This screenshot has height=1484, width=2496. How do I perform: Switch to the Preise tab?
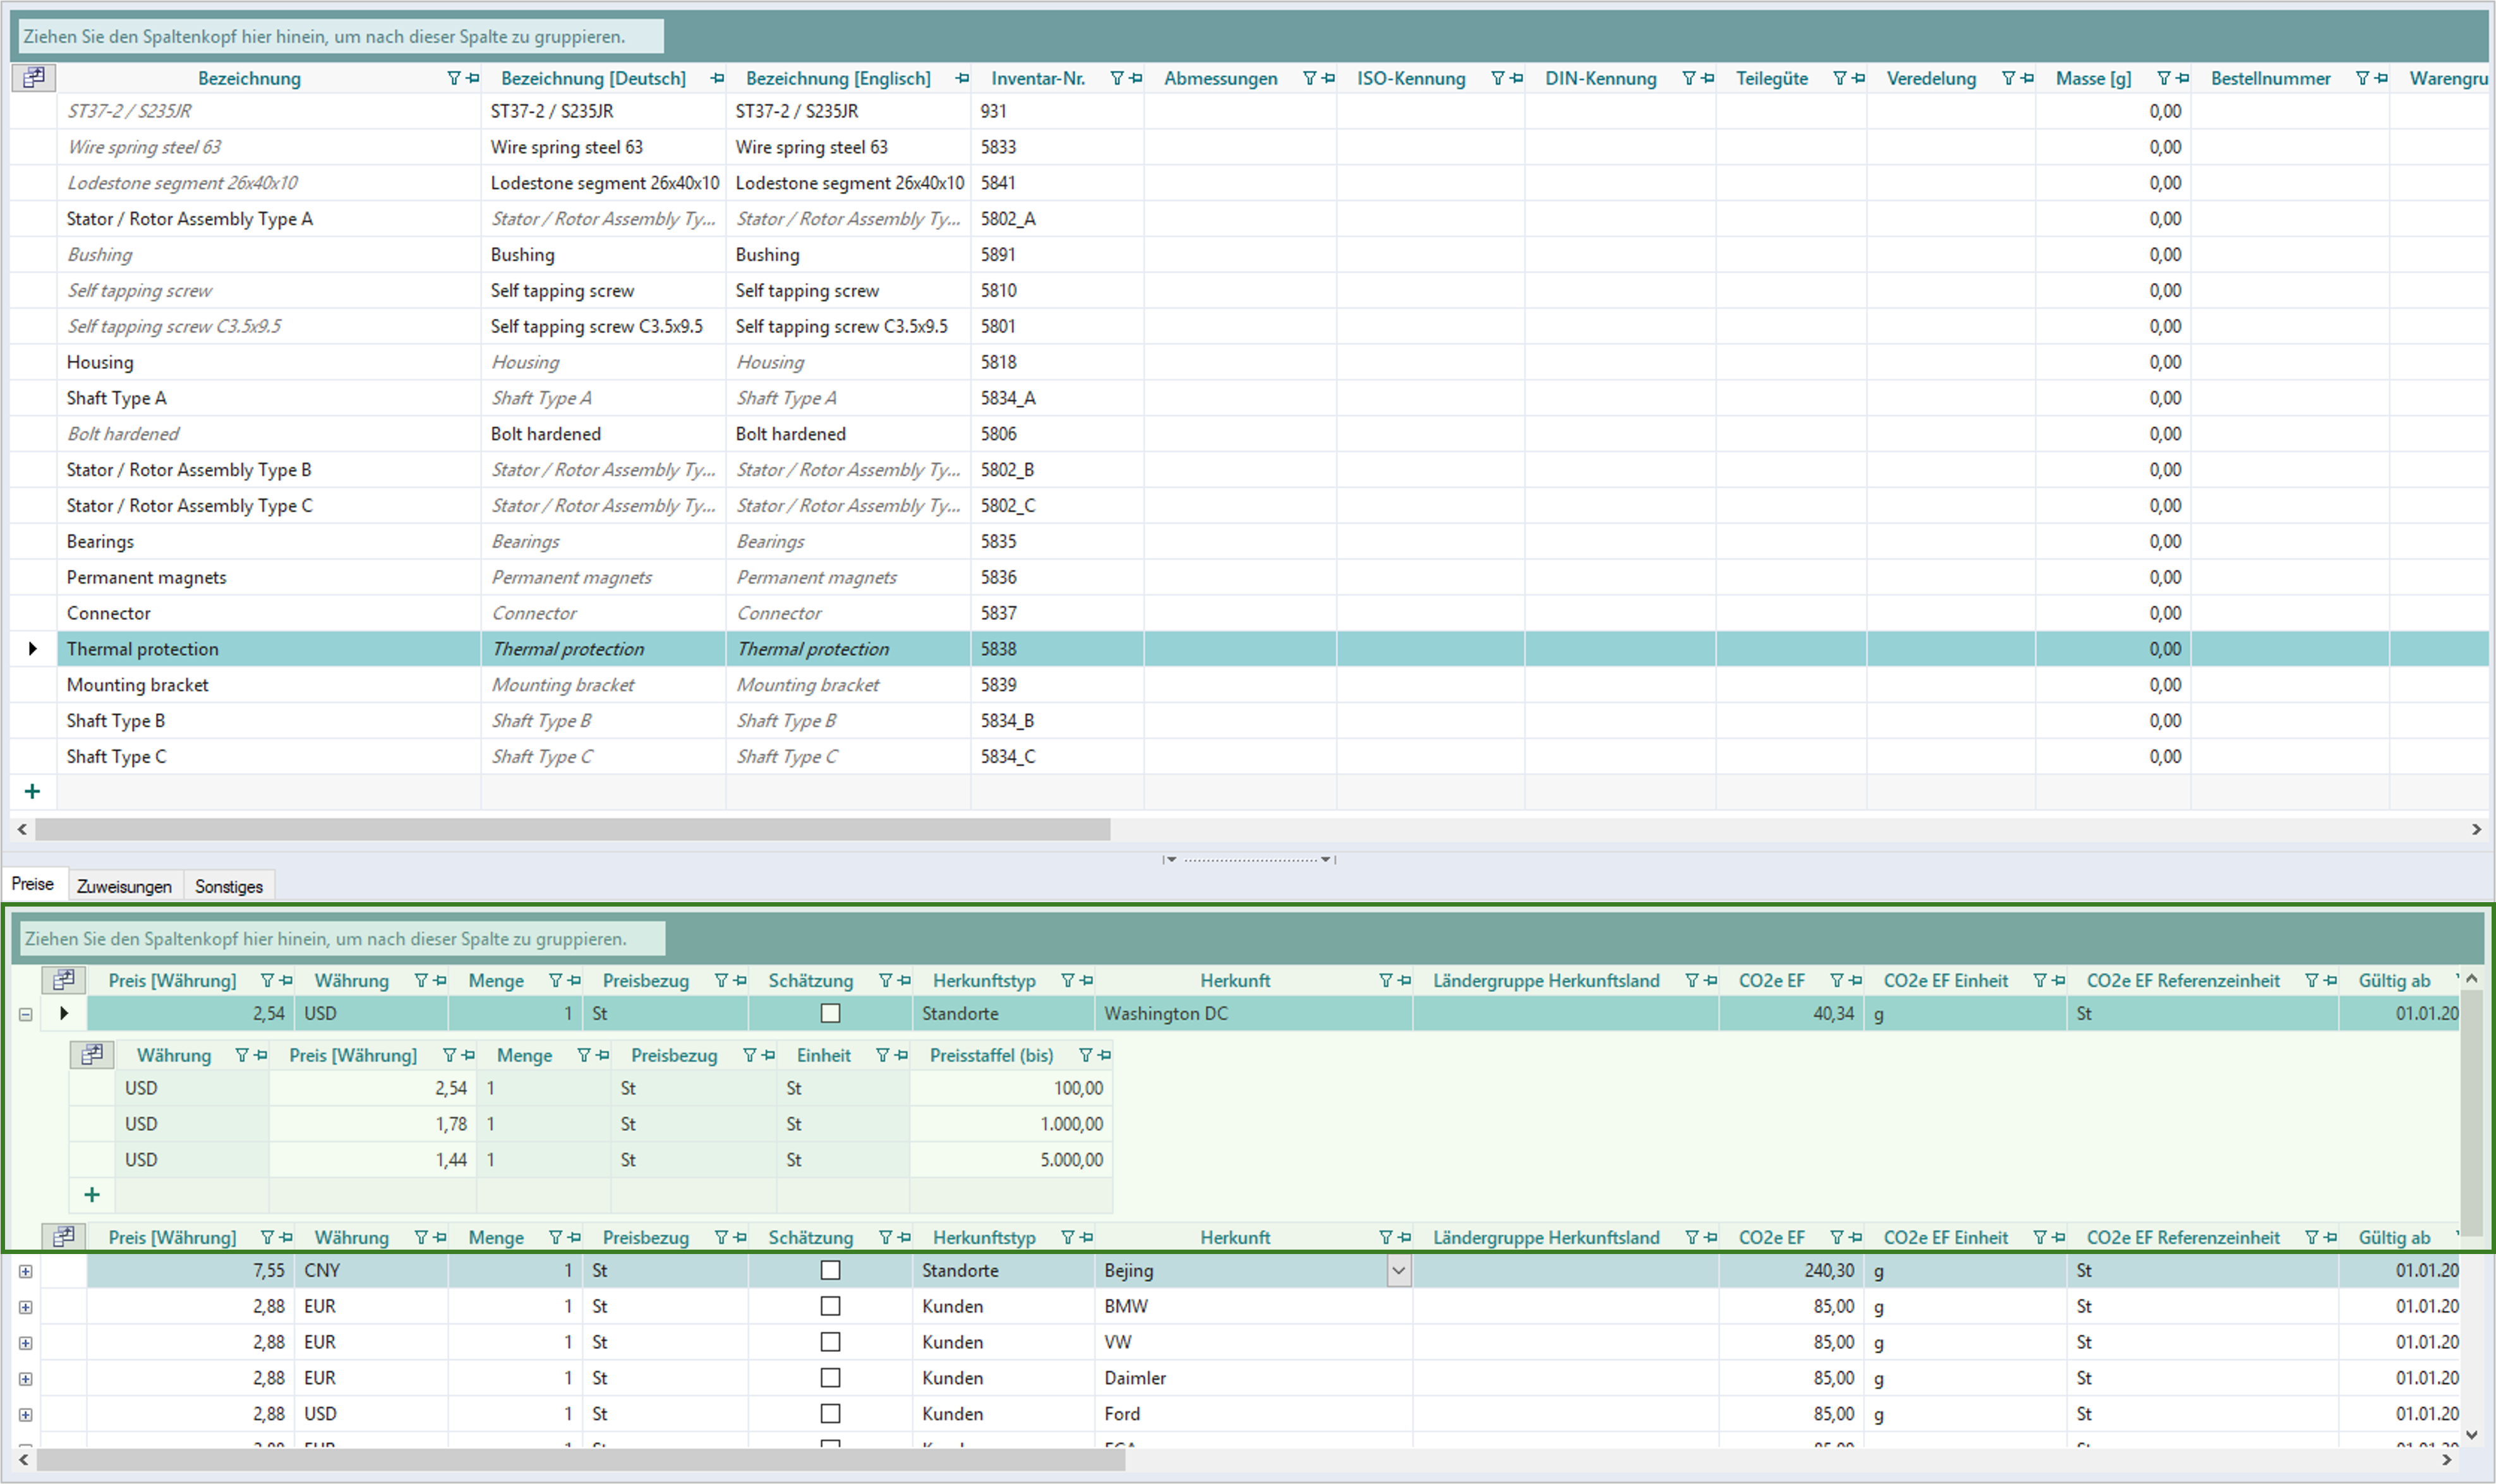click(x=33, y=884)
